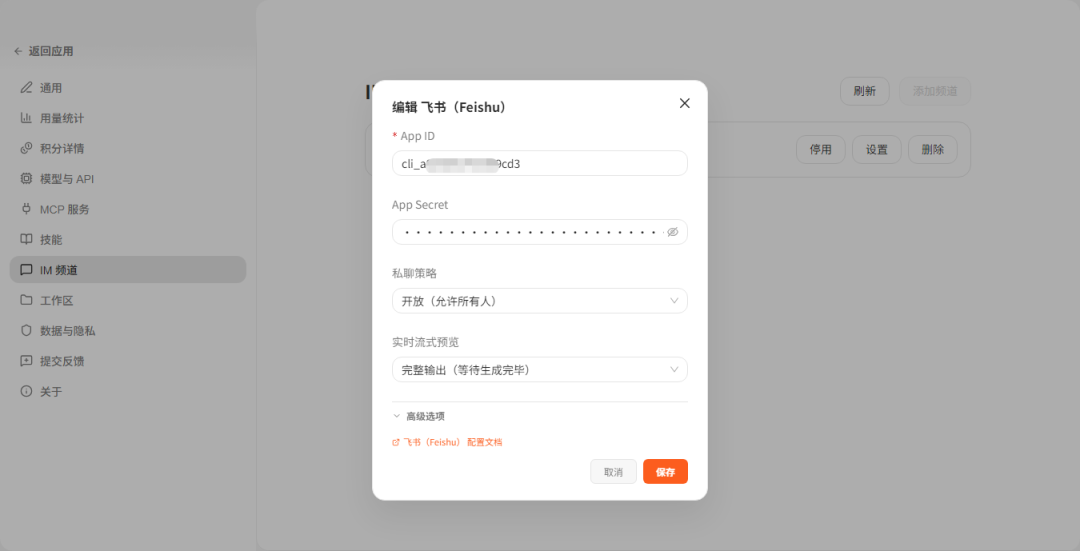Open the 提交反馈 section

(127, 360)
